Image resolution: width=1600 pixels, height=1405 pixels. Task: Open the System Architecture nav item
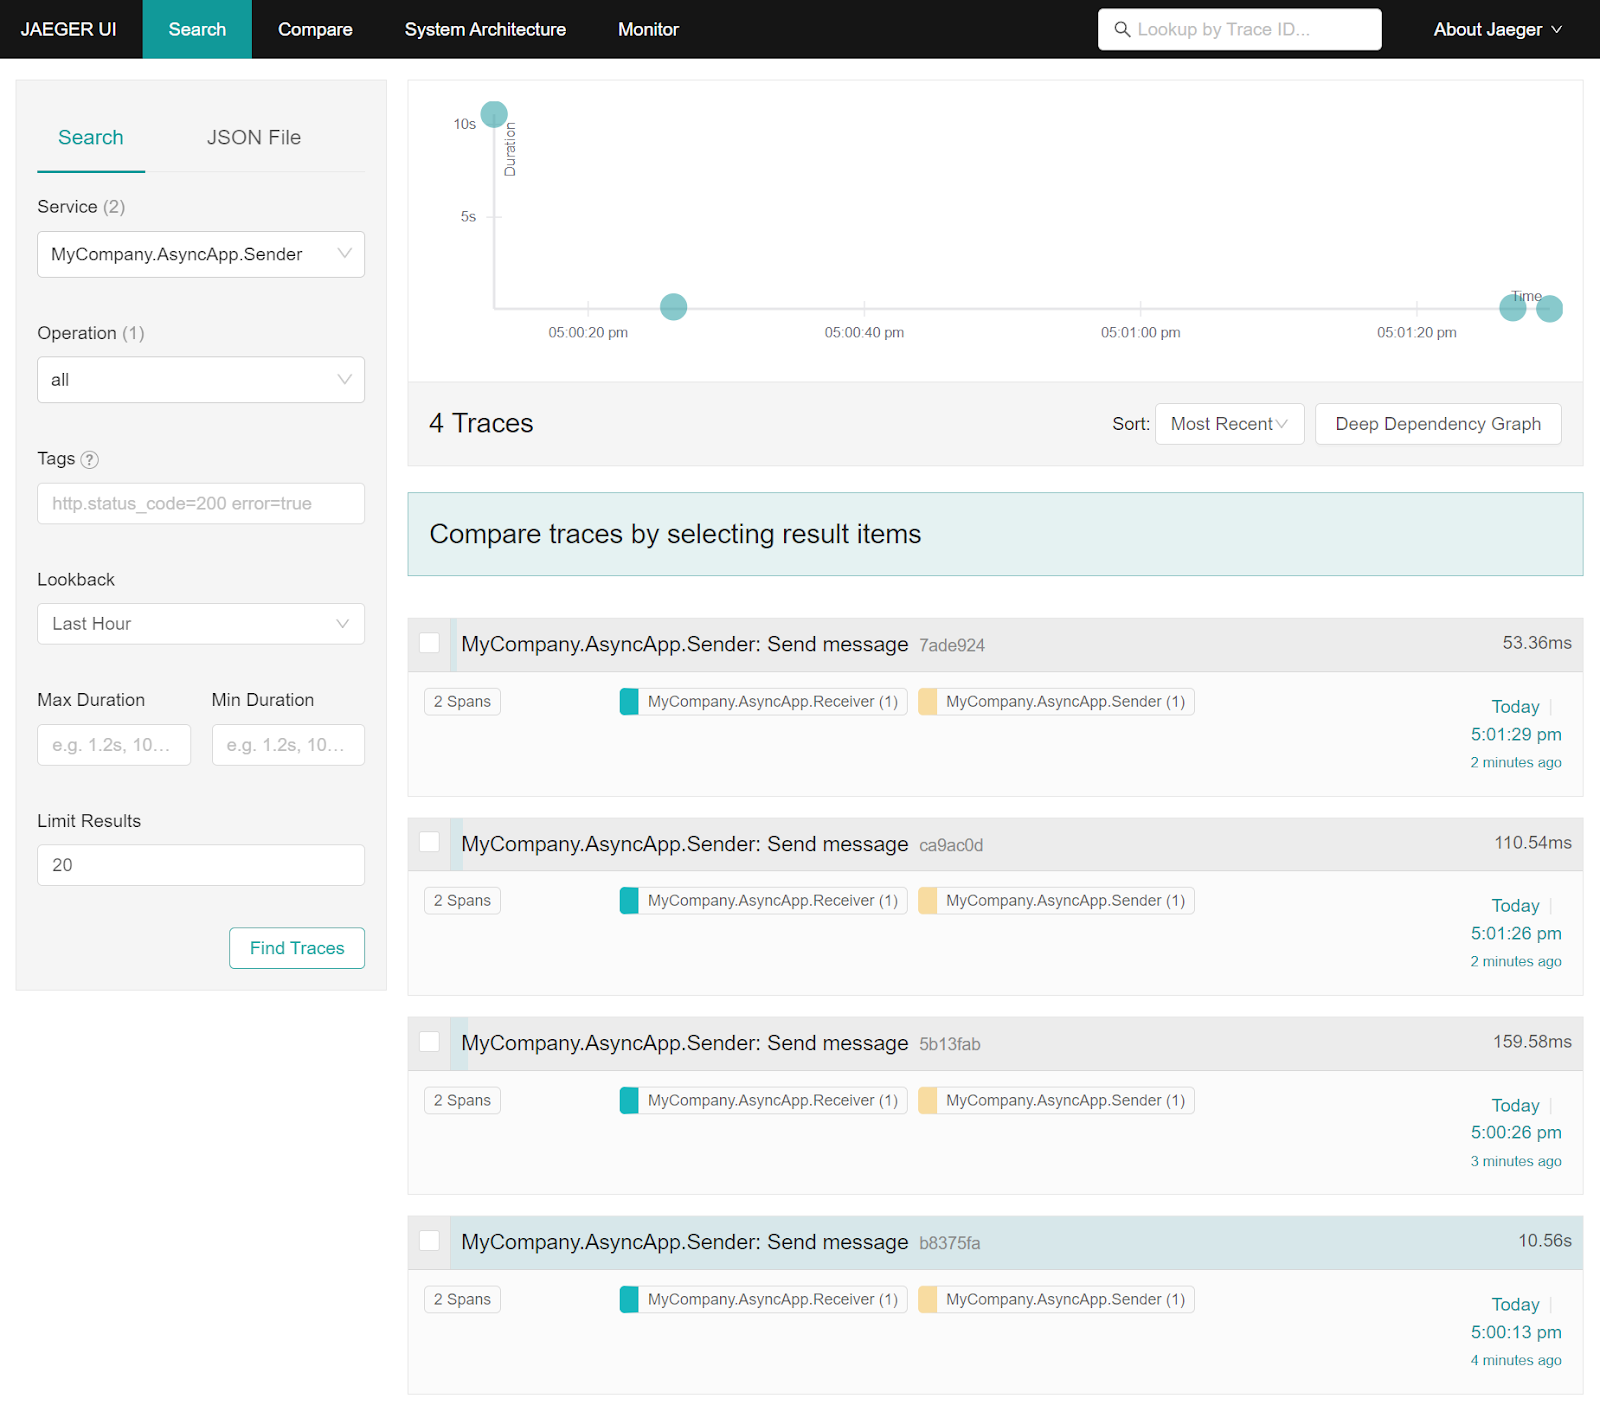[x=485, y=30]
